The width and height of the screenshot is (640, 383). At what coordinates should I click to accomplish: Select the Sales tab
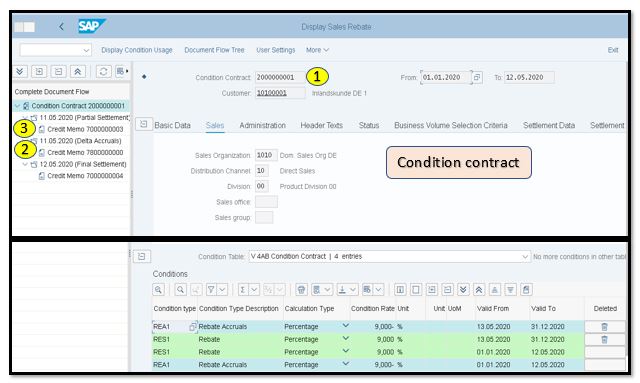[215, 125]
